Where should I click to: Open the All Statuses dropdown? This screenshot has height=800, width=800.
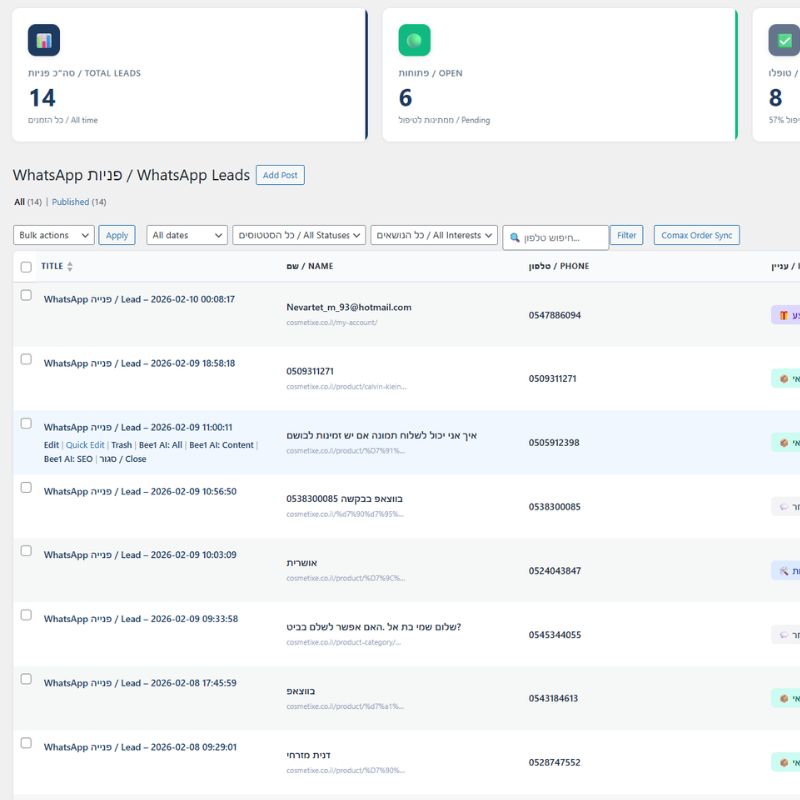299,235
